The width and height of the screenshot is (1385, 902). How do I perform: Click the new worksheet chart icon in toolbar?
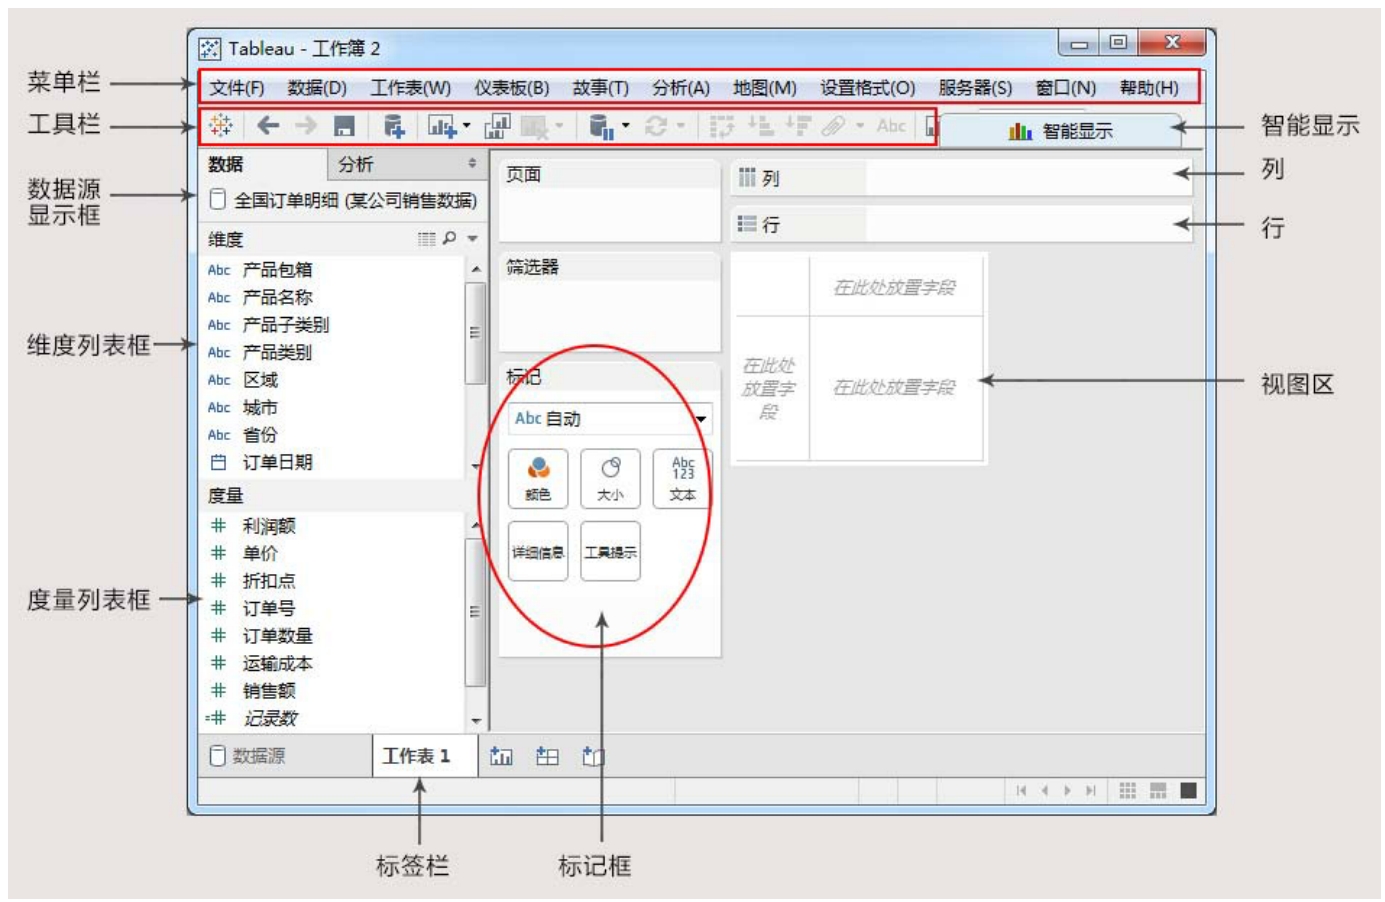coord(441,126)
